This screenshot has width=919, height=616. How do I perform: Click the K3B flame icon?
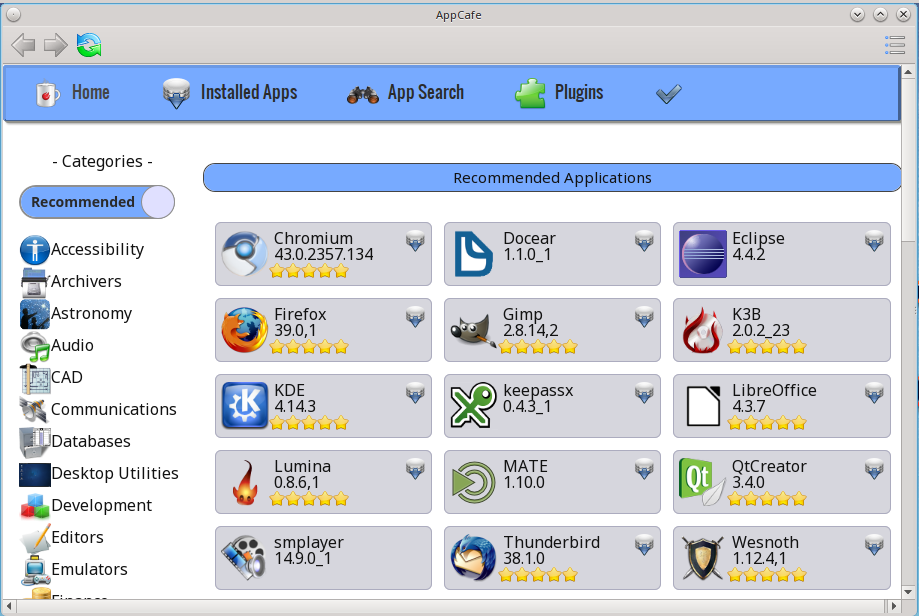coord(703,330)
